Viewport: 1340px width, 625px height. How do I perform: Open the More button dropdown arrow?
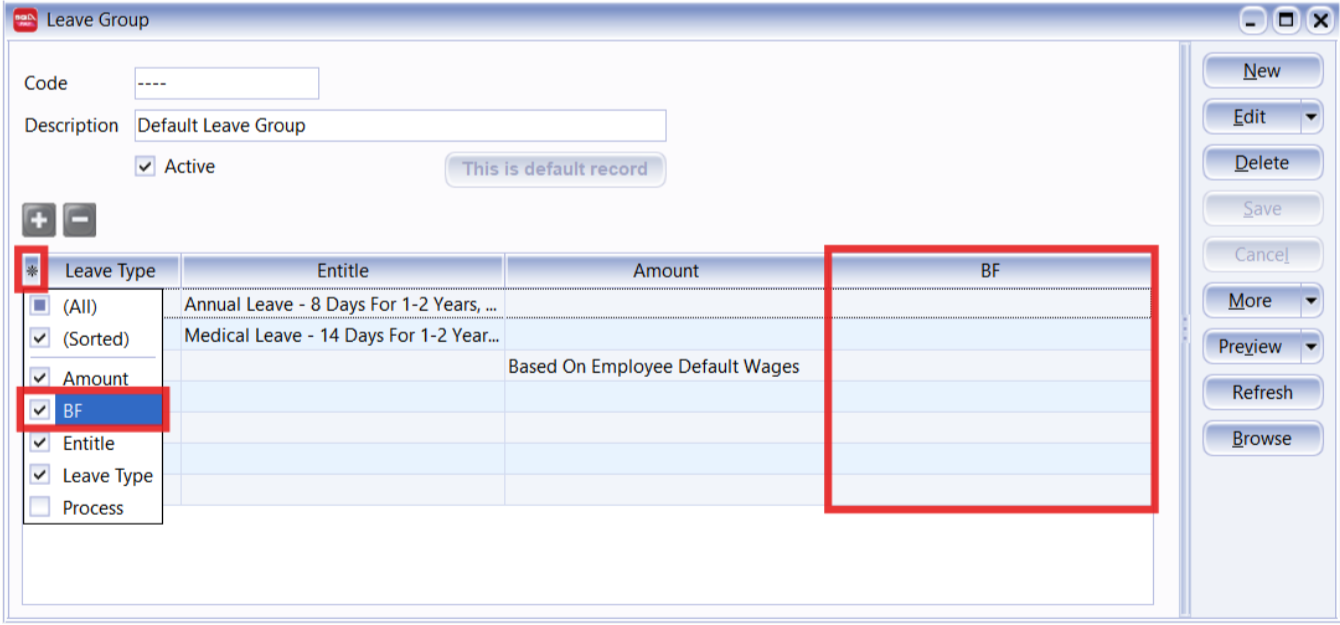pos(1311,301)
